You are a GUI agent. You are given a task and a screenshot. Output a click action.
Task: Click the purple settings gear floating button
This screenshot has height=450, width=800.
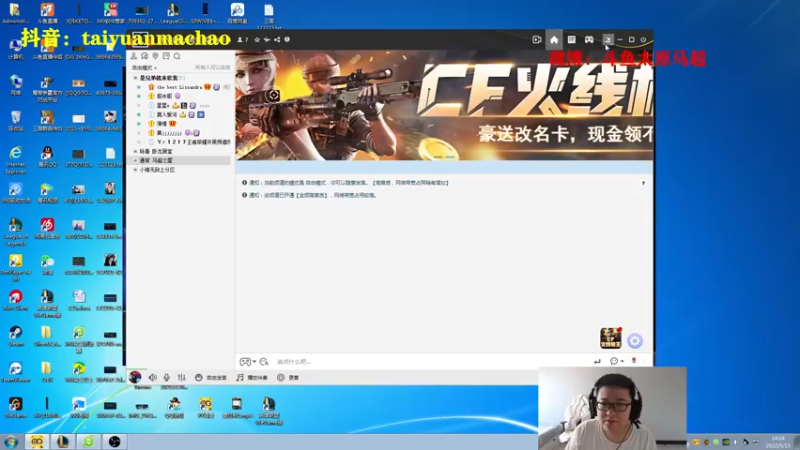[x=635, y=341]
